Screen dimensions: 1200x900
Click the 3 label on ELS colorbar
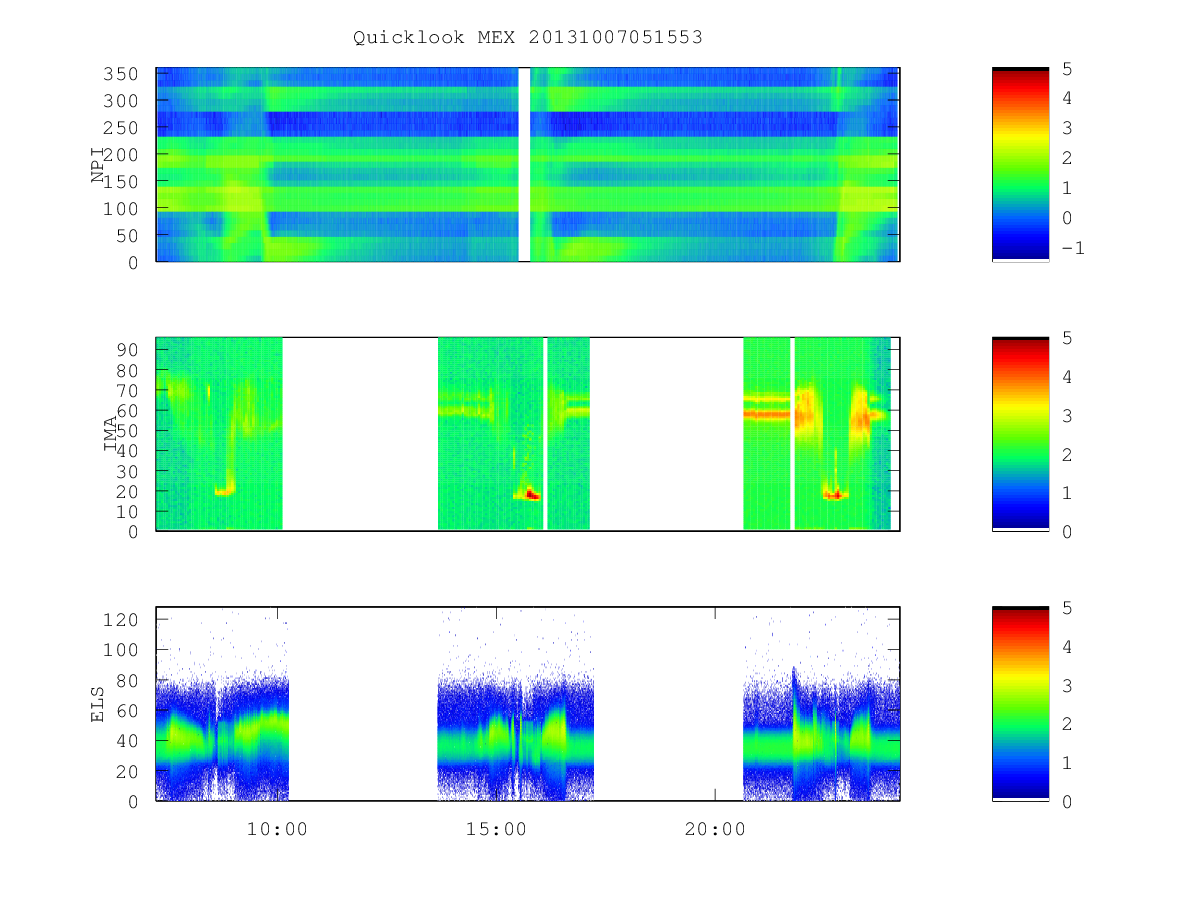tap(1066, 685)
